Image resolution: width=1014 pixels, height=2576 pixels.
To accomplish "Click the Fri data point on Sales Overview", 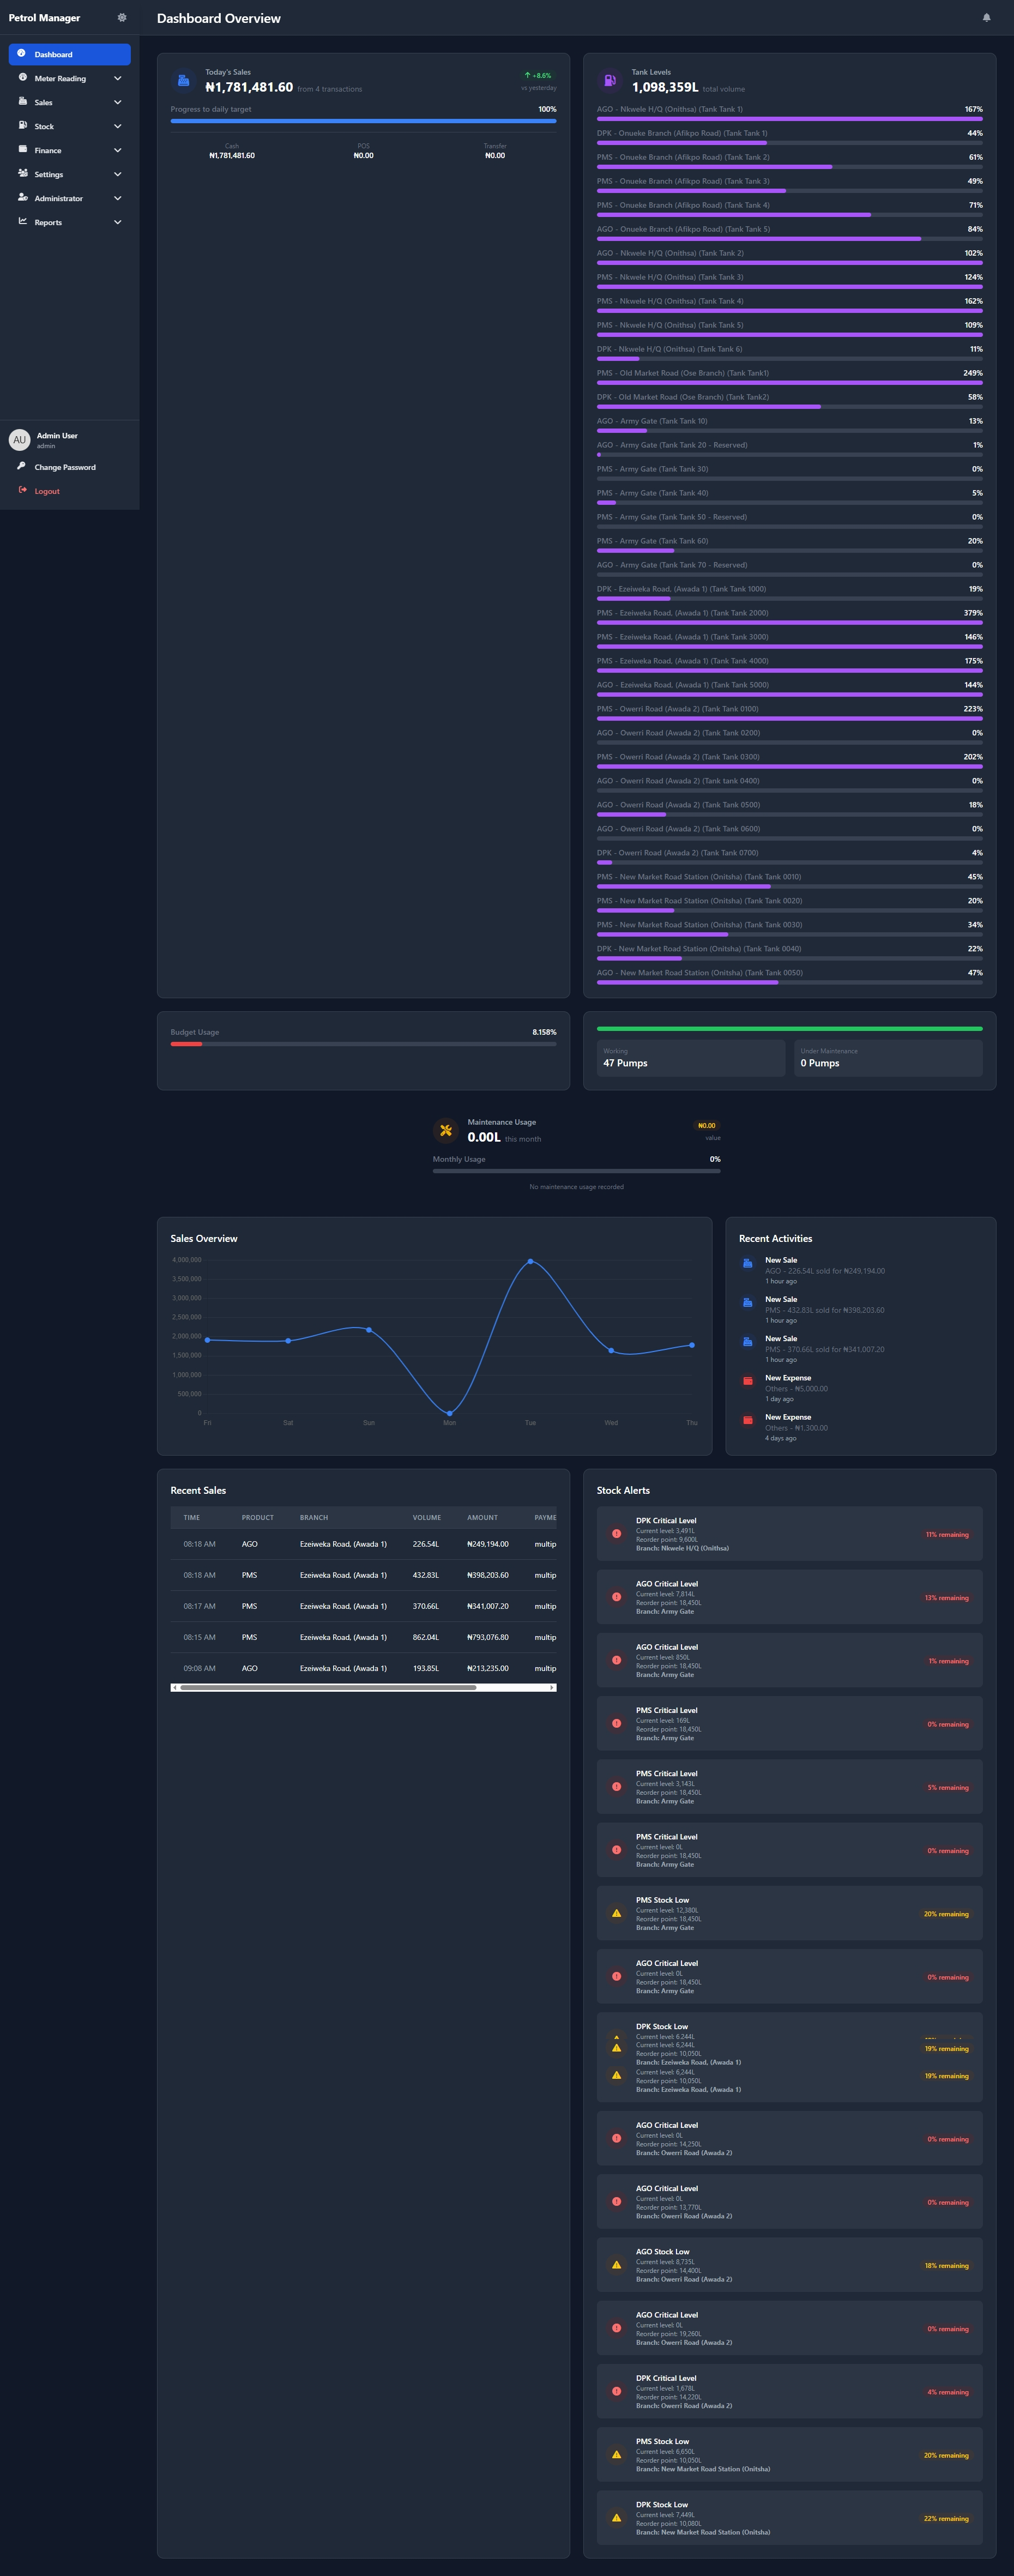I will (207, 1340).
